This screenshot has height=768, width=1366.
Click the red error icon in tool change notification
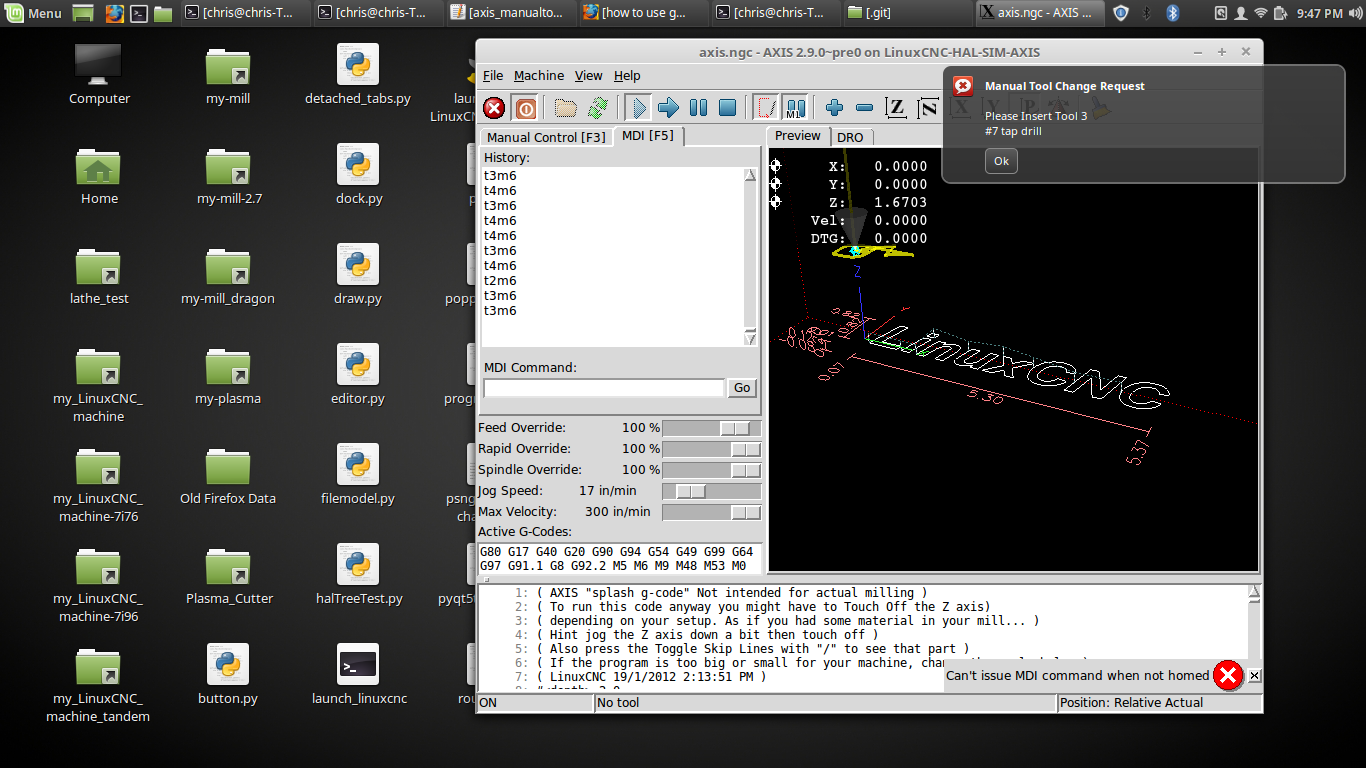(963, 86)
